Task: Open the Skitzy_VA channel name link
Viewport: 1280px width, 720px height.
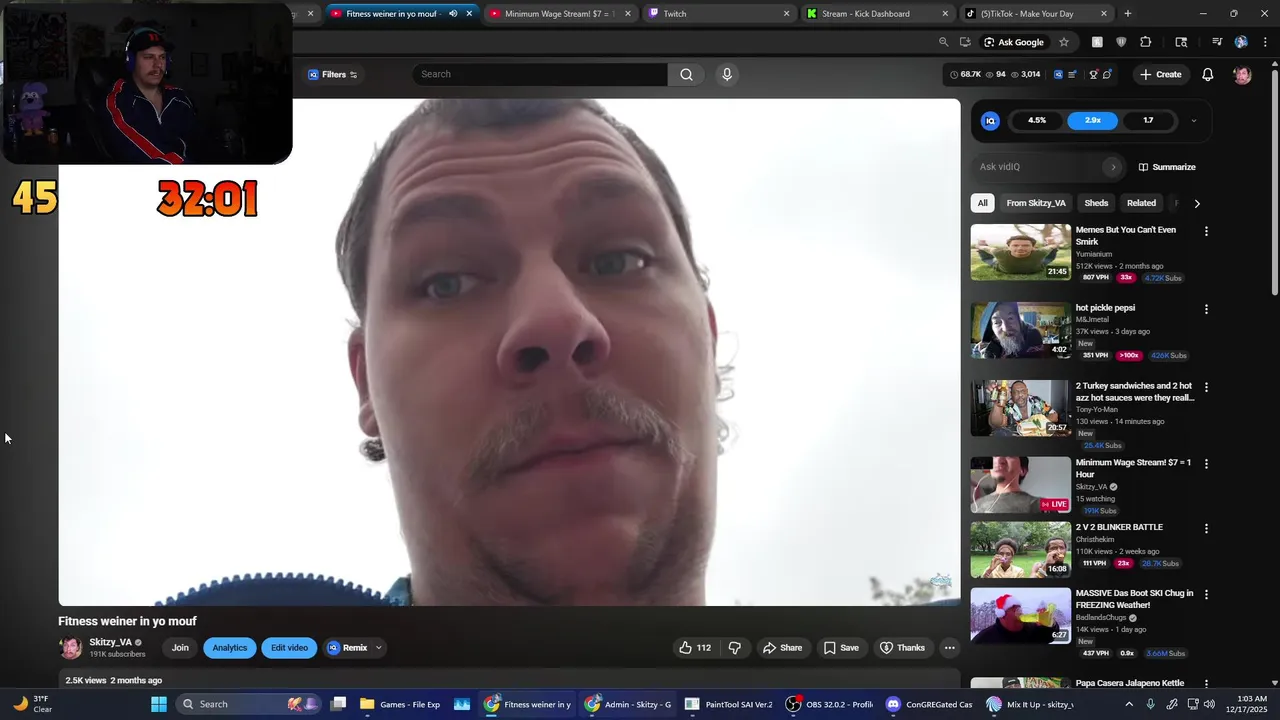Action: 110,642
